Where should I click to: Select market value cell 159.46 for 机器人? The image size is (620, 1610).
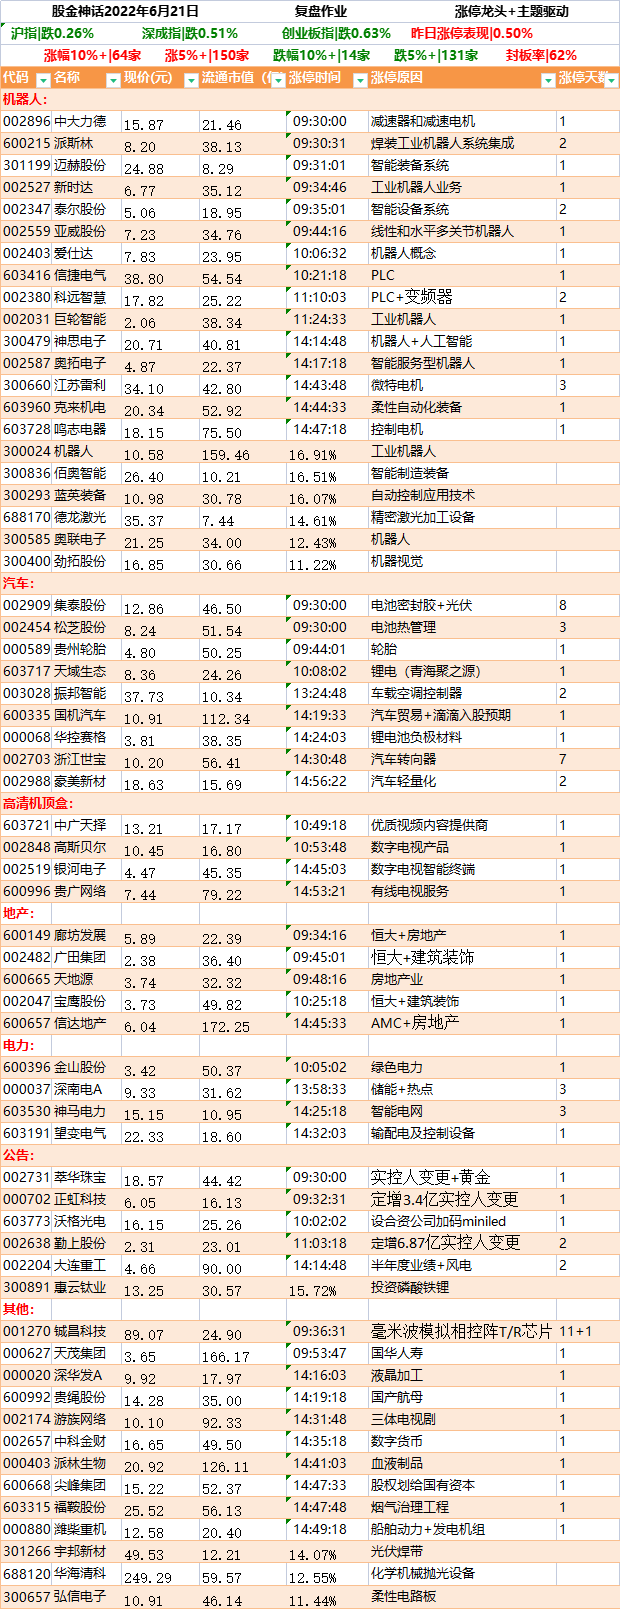pyautogui.click(x=243, y=451)
